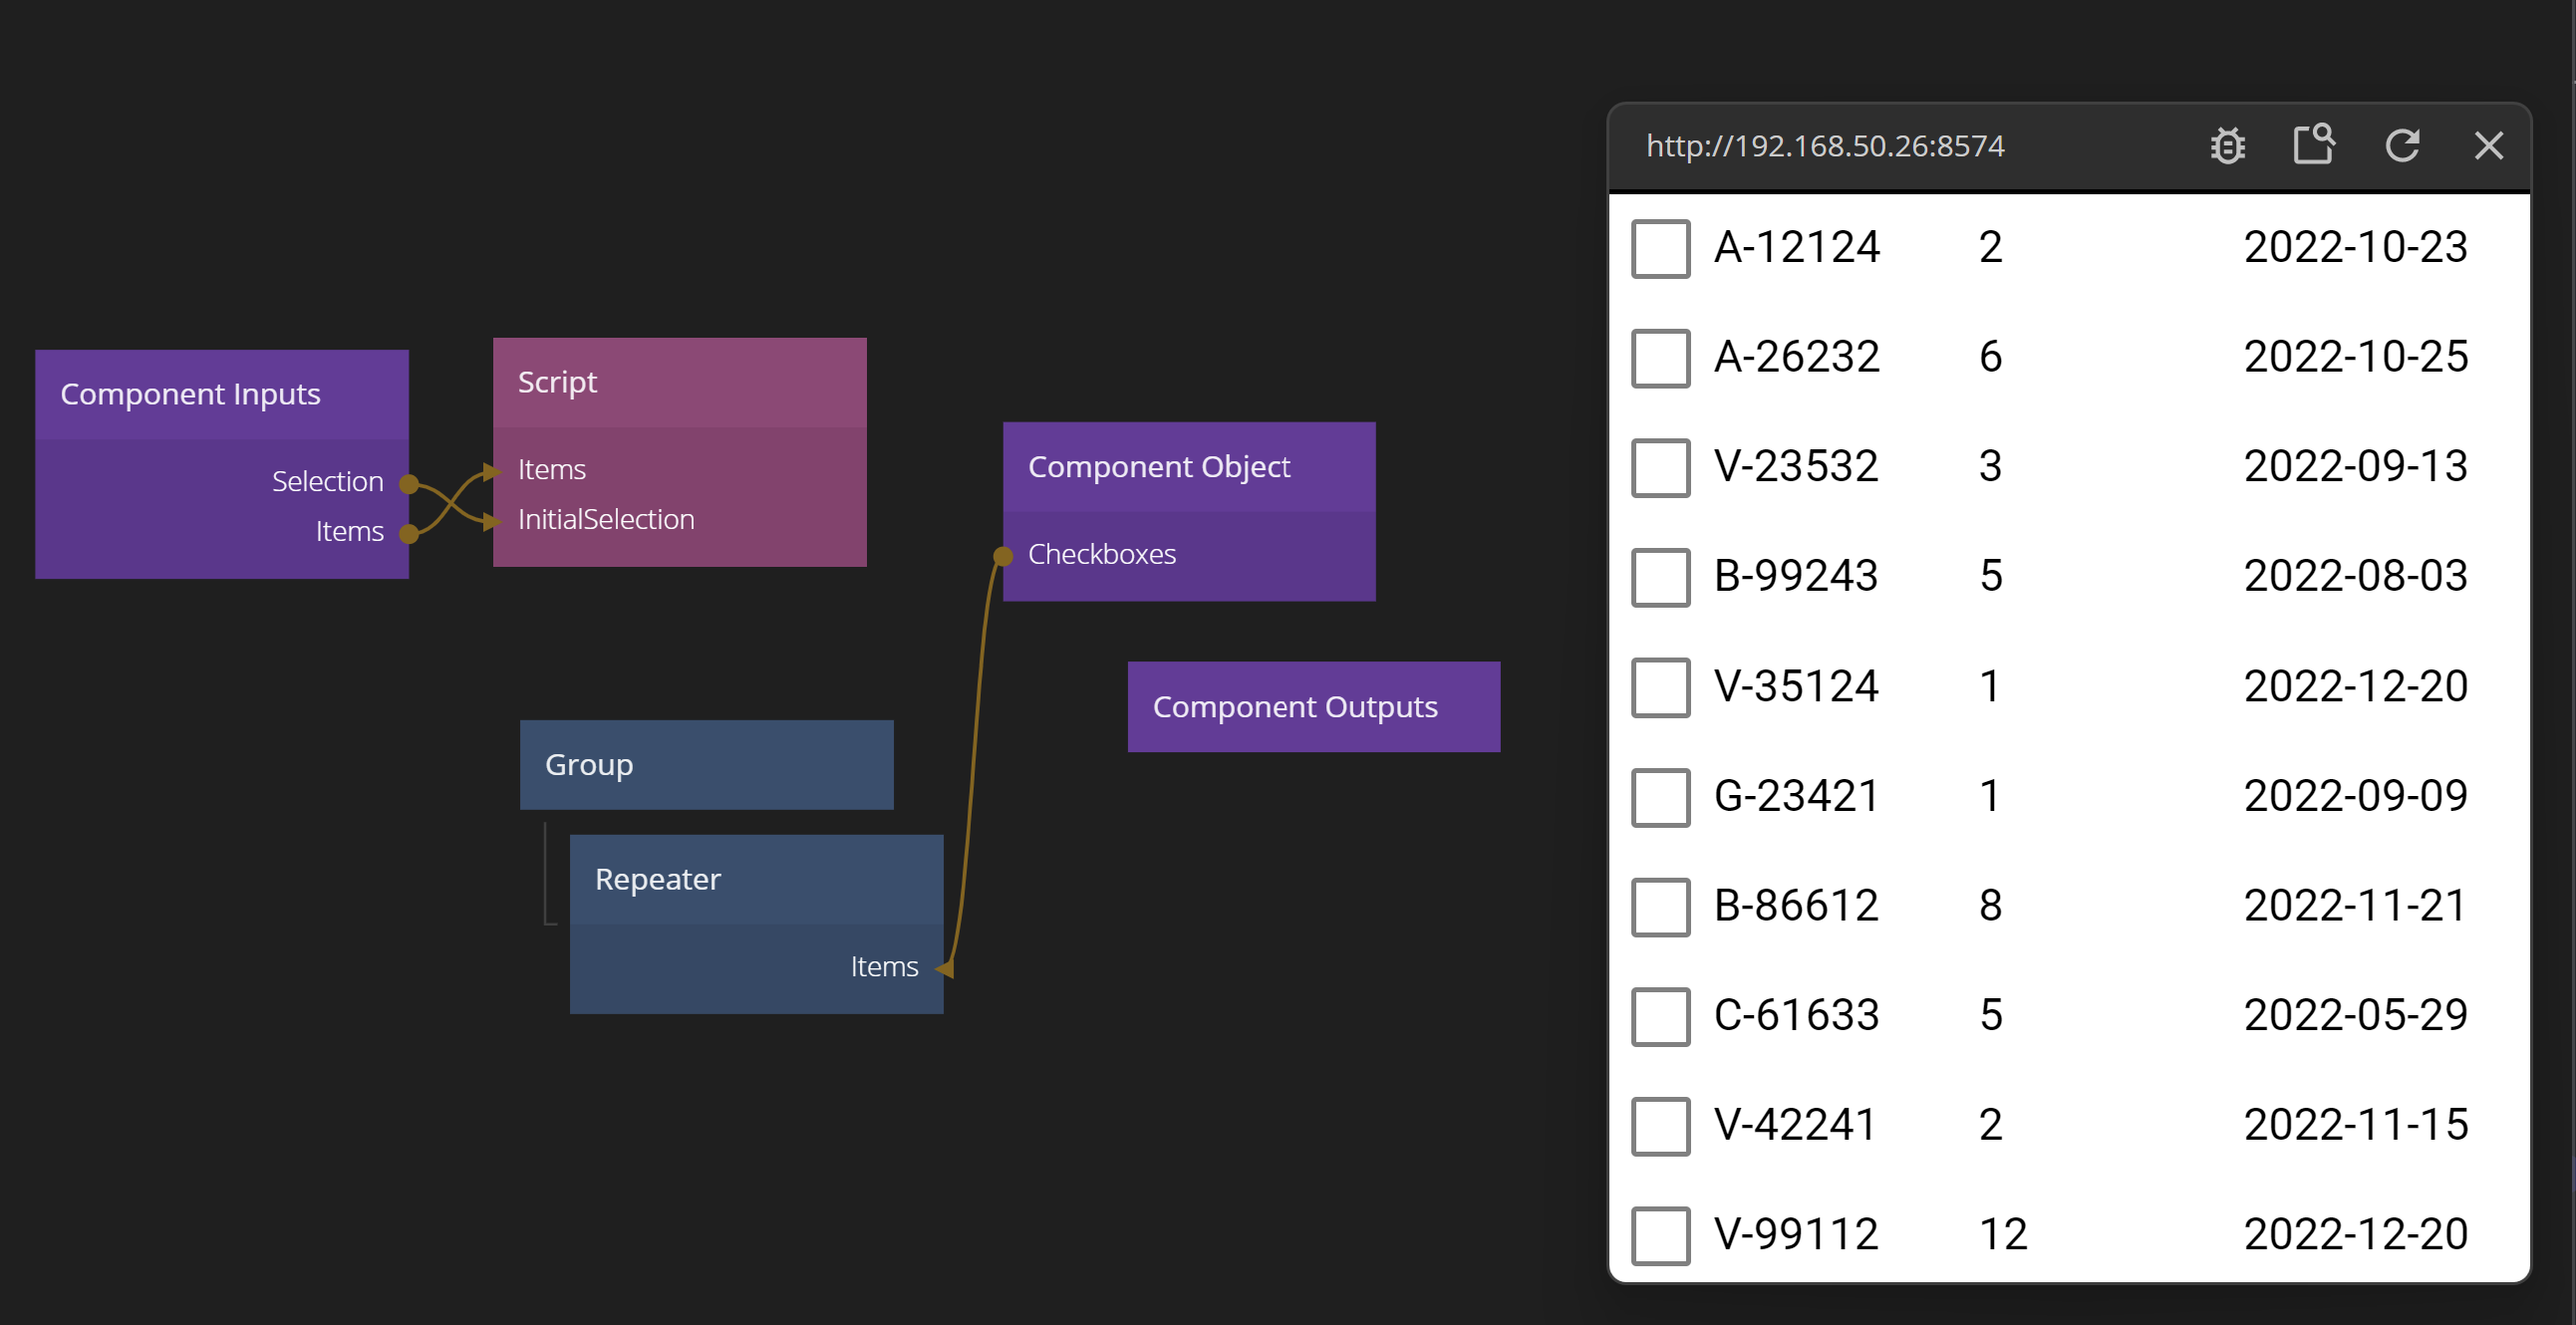This screenshot has width=2576, height=1325.
Task: Enable the B-86612 row checkbox
Action: point(1660,906)
